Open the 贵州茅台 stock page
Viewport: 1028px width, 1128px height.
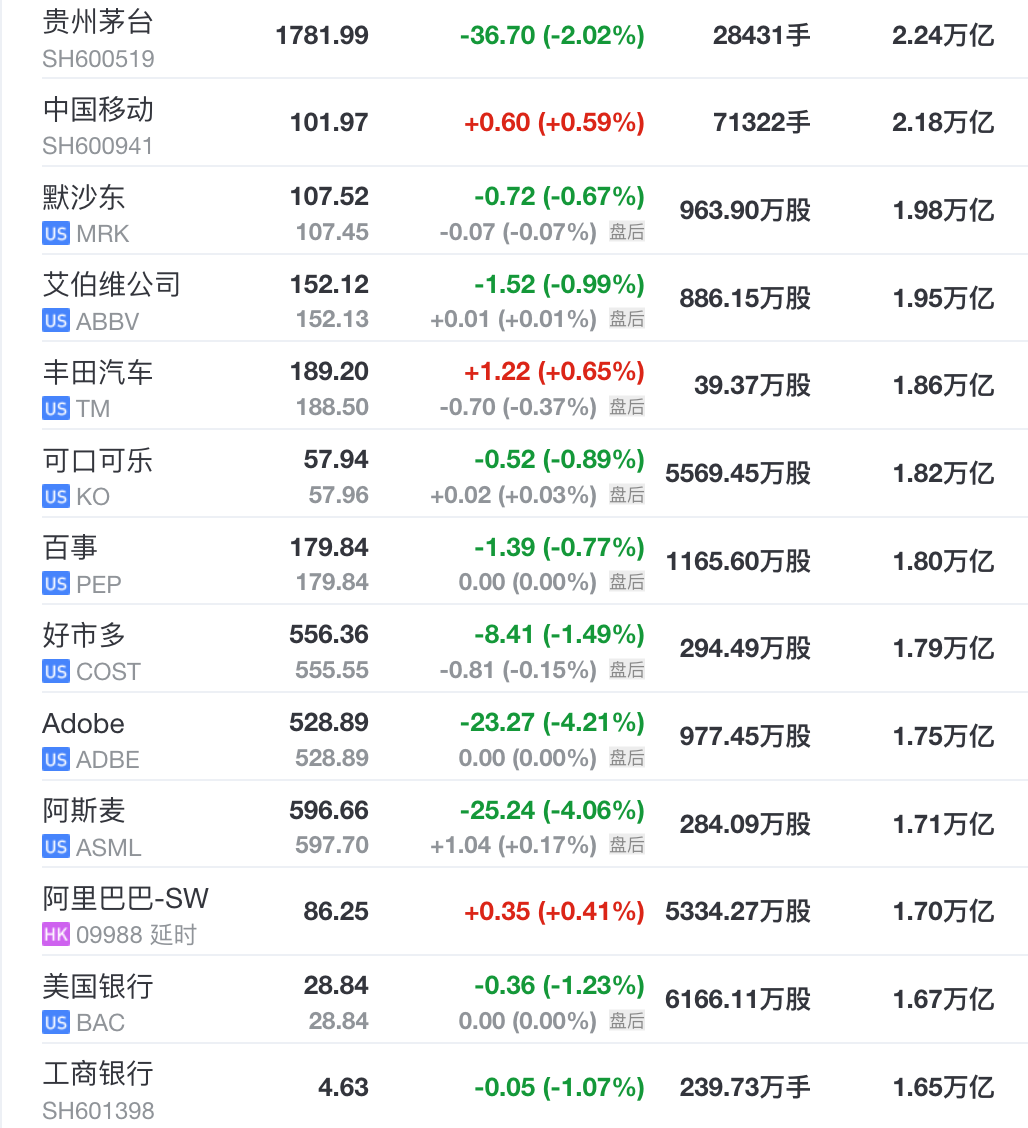[x=98, y=21]
